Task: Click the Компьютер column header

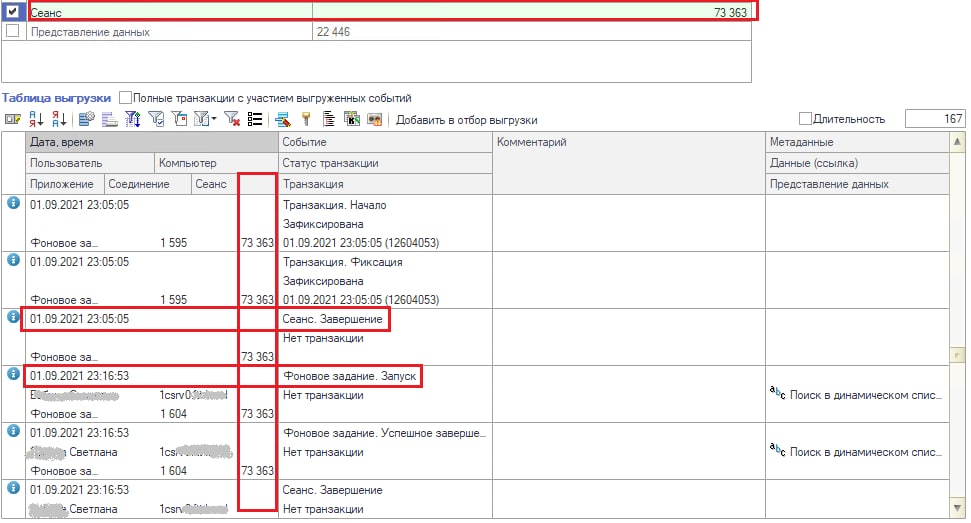Action: (x=217, y=163)
